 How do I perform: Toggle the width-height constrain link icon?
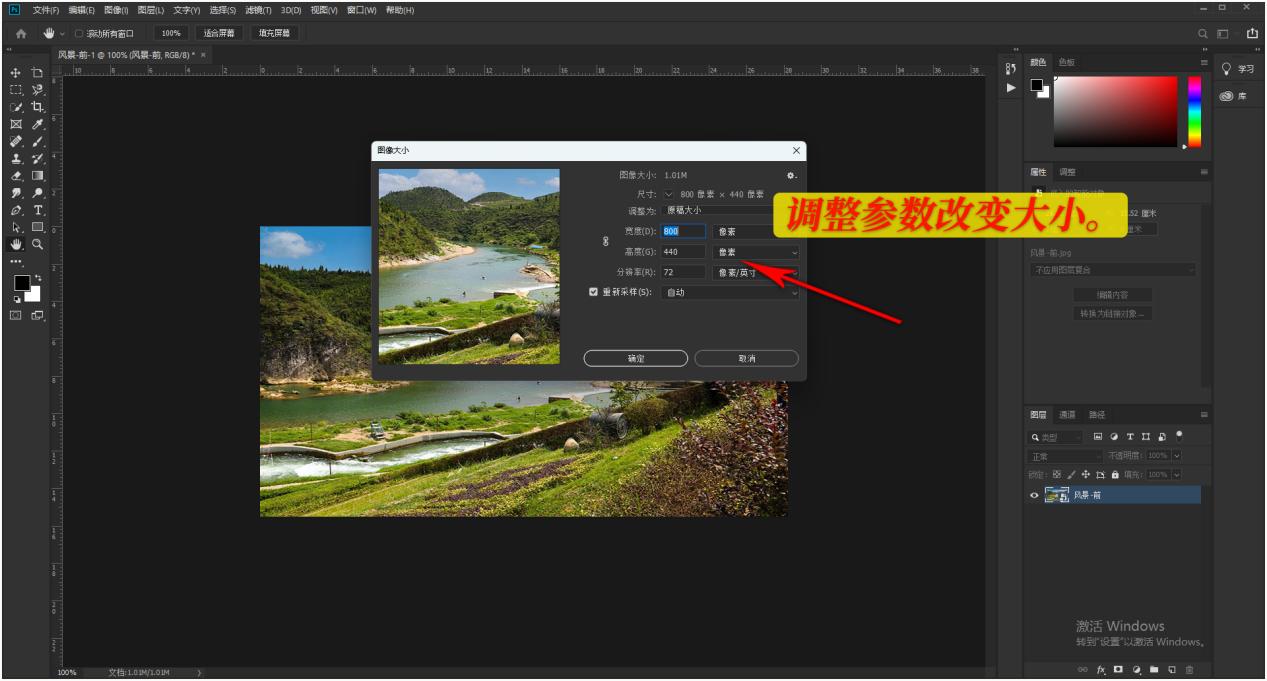604,241
